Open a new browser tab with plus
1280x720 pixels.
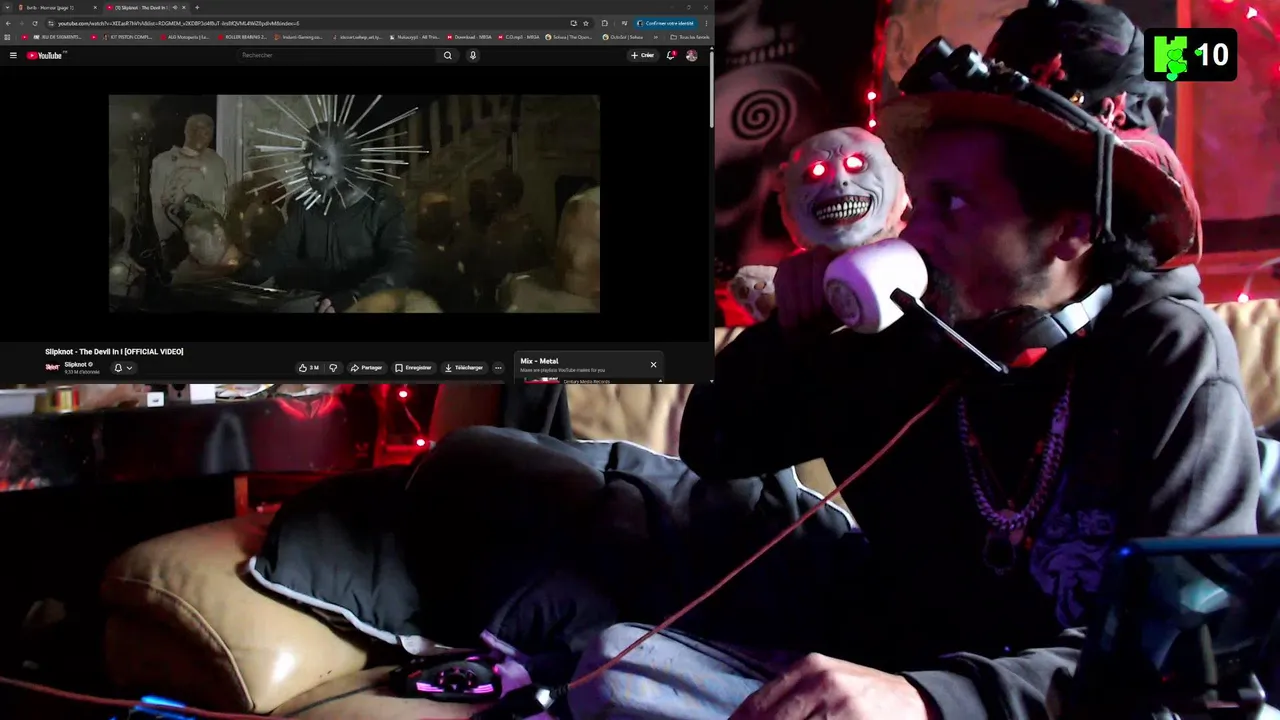pyautogui.click(x=197, y=7)
